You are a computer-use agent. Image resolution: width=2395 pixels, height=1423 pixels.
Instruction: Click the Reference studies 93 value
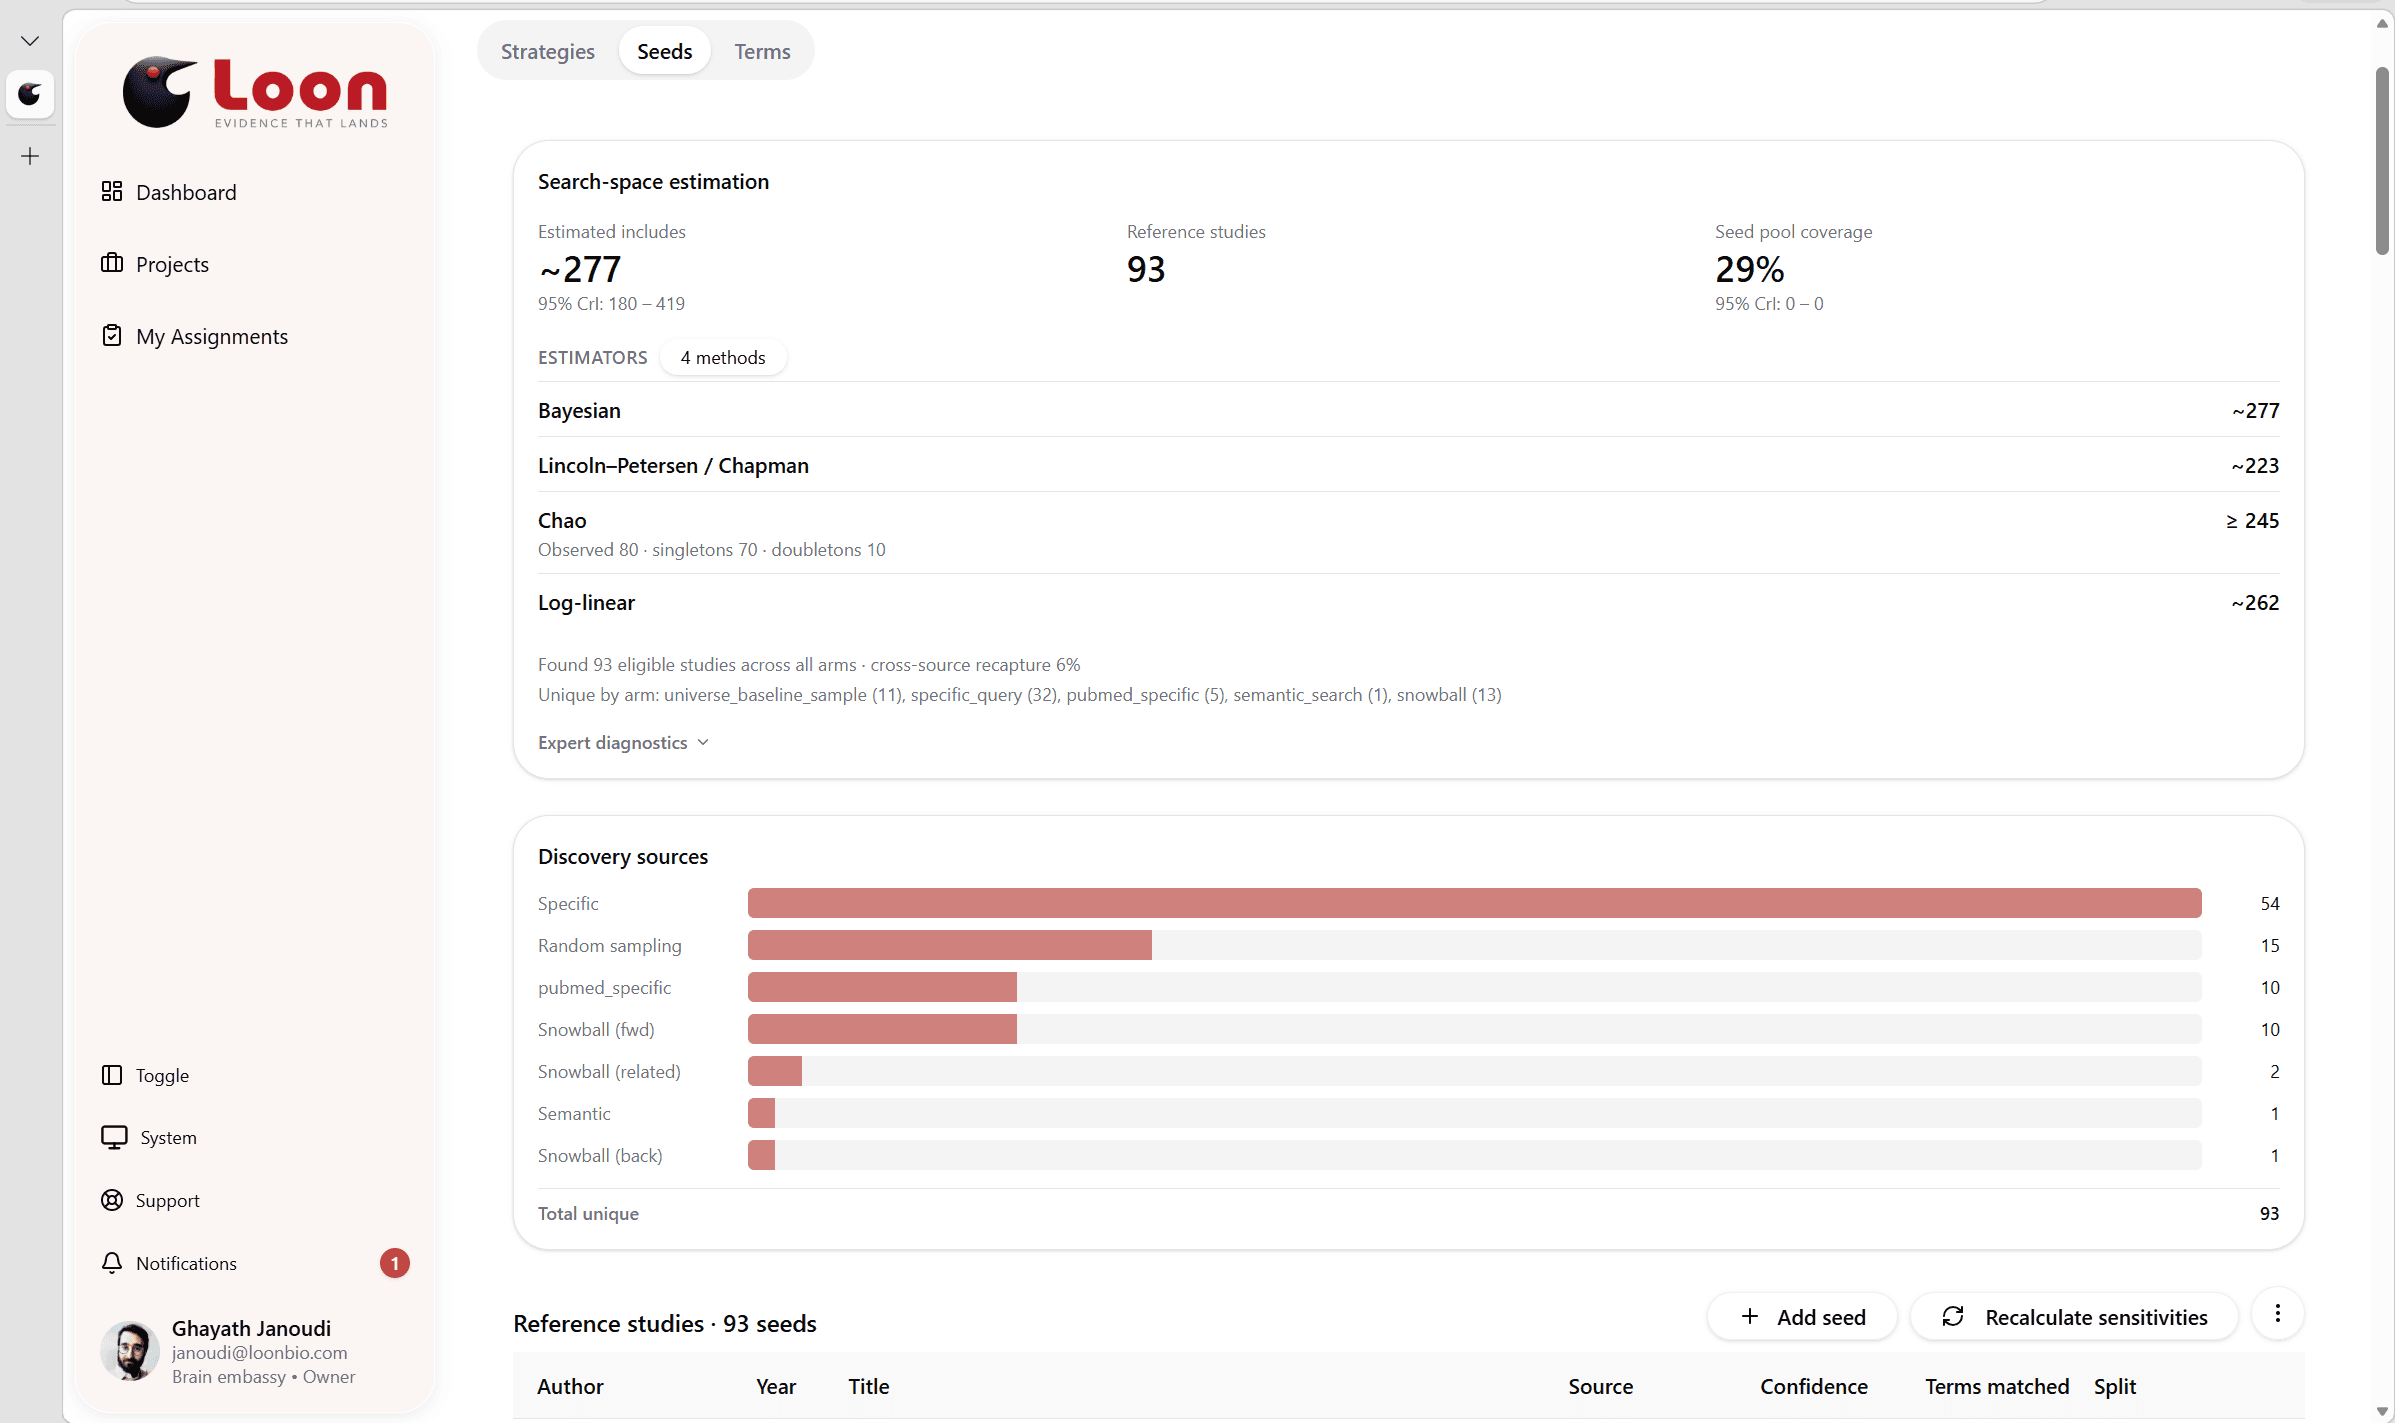tap(1146, 269)
